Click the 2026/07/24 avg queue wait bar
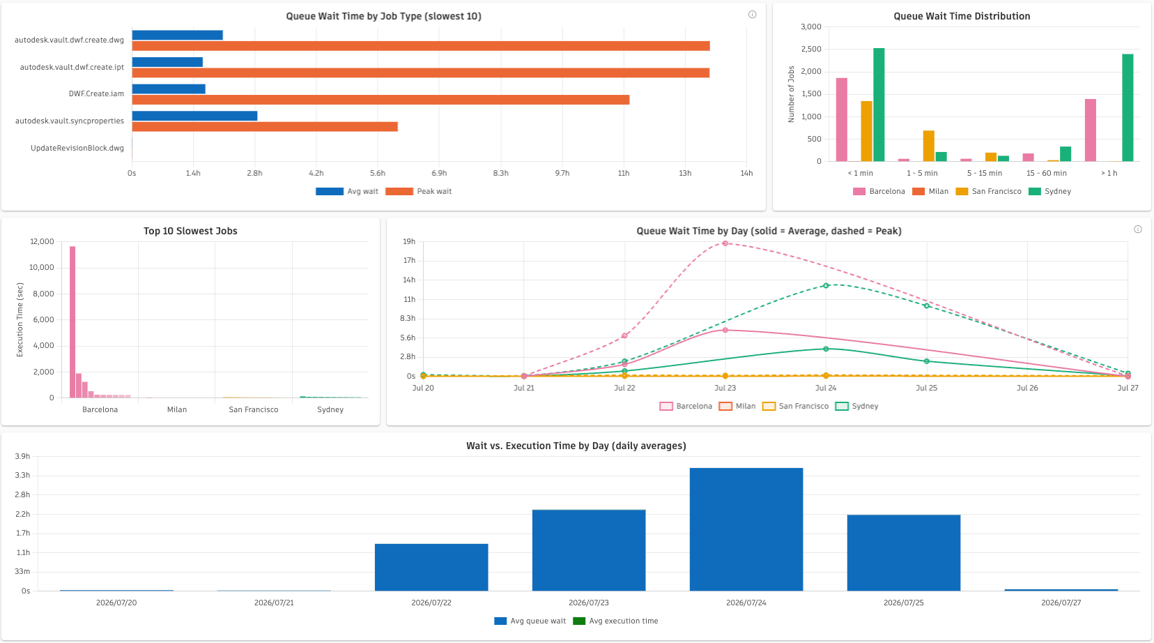The width and height of the screenshot is (1154, 643). (746, 530)
